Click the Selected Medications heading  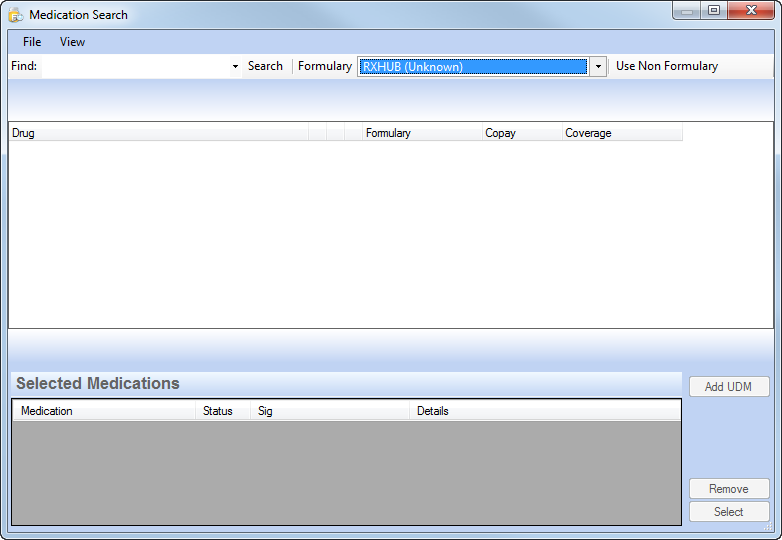tap(98, 383)
